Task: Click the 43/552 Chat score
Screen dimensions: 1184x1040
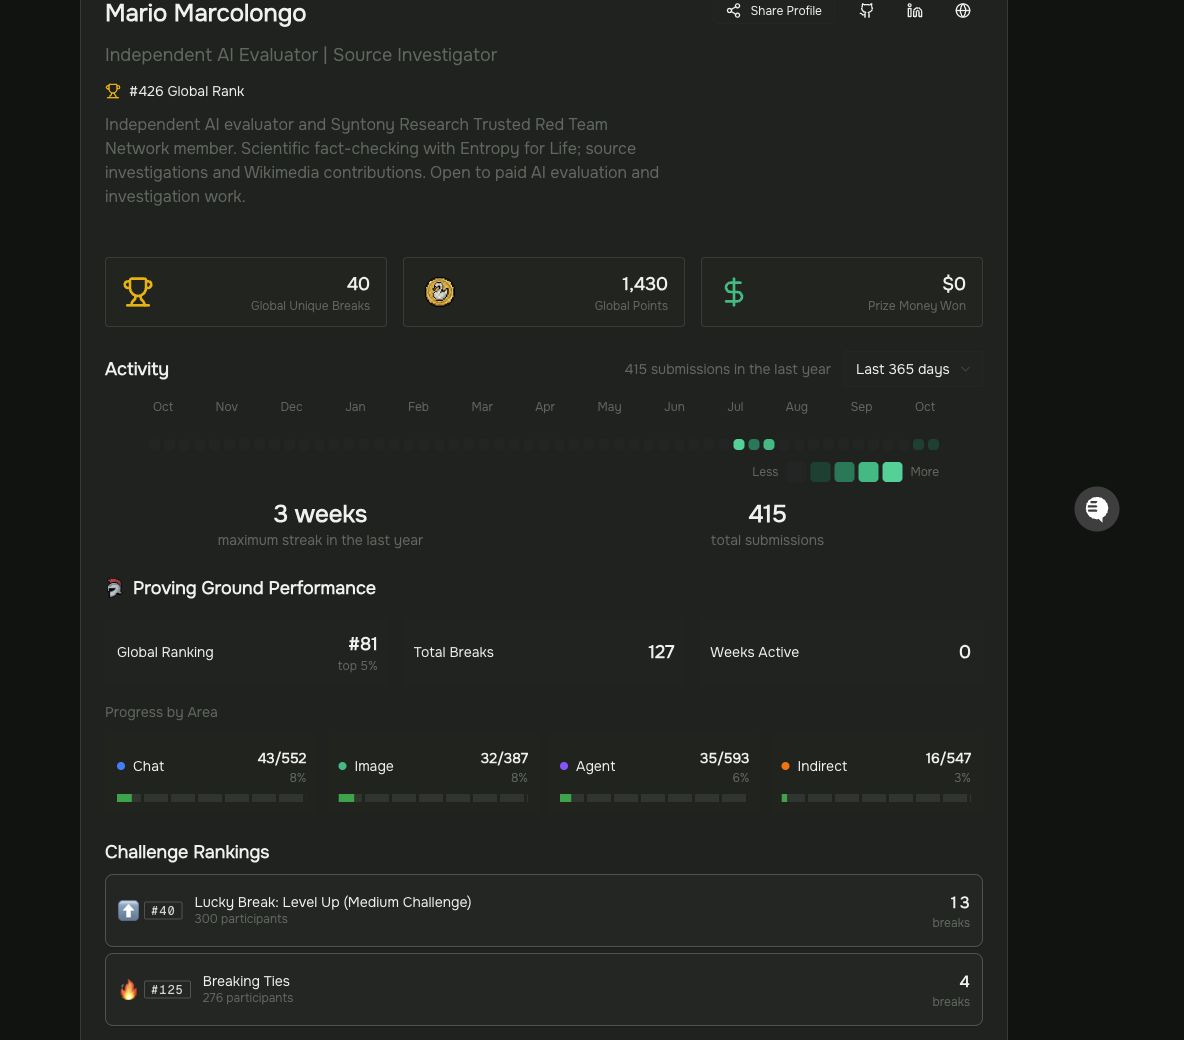Action: 282,758
